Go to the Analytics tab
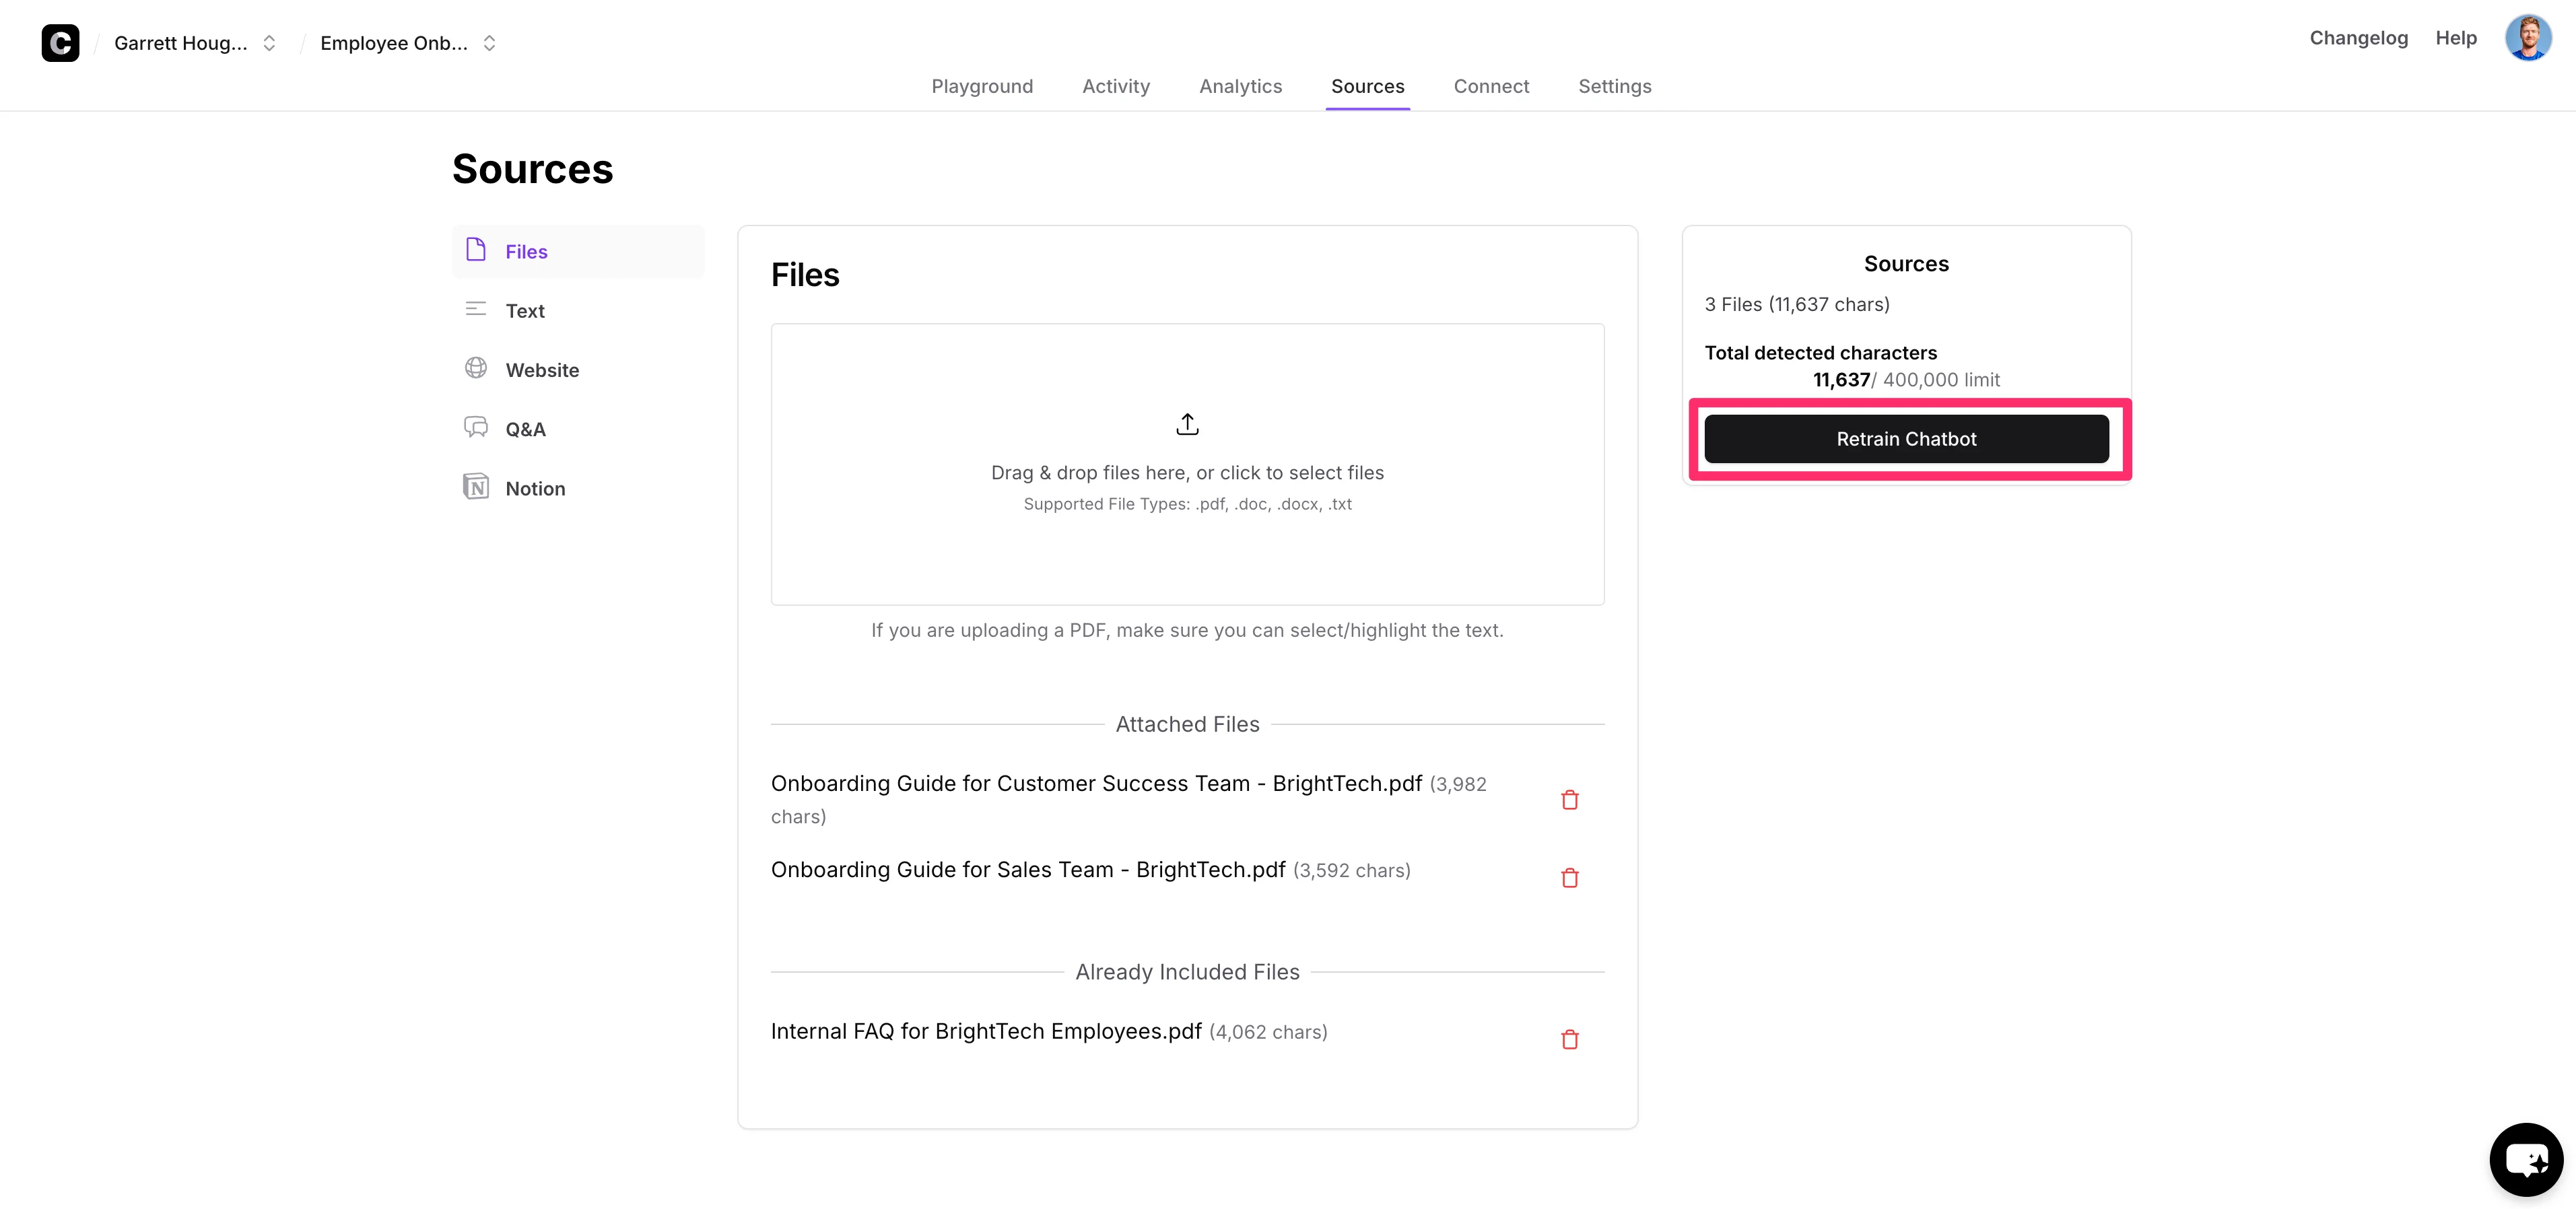The width and height of the screenshot is (2576, 1209). [1240, 86]
